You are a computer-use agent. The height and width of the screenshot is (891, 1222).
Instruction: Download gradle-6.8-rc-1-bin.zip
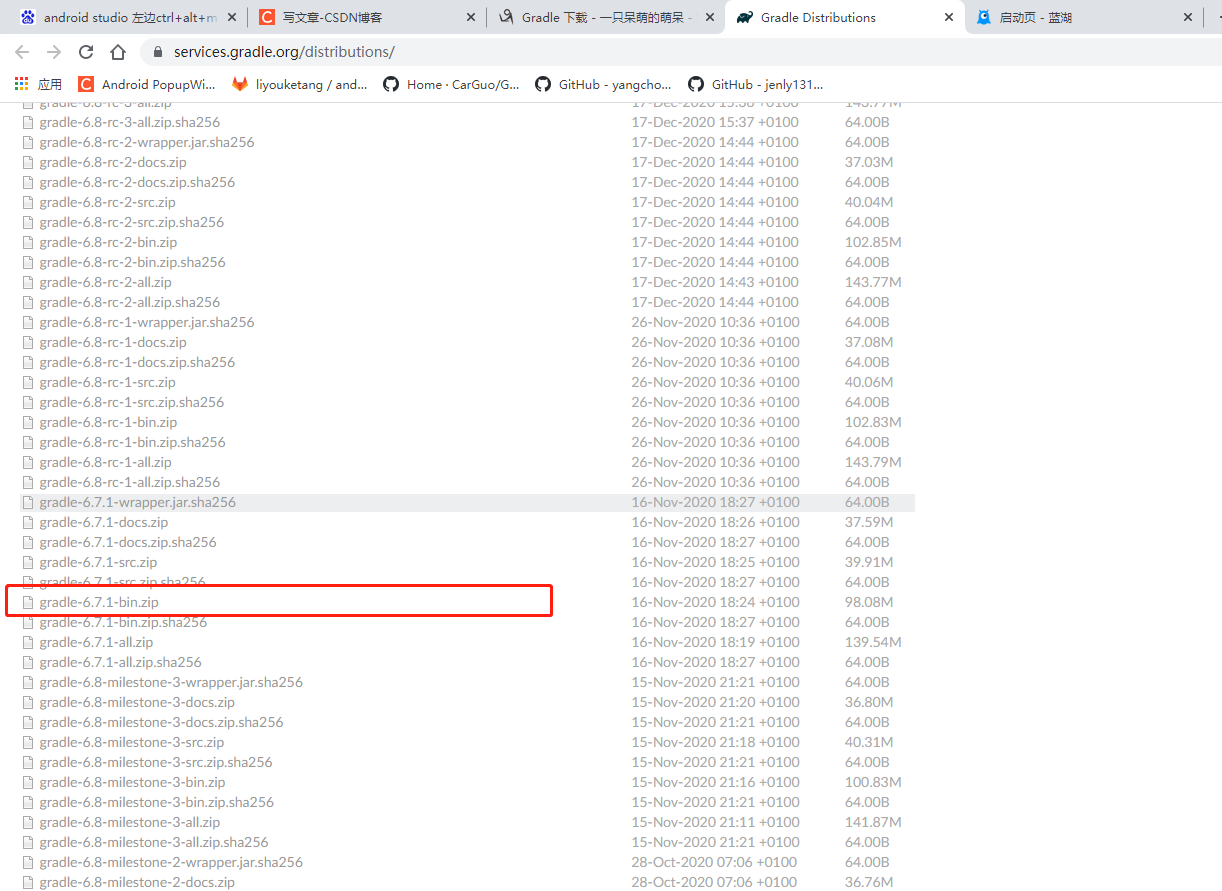[108, 422]
